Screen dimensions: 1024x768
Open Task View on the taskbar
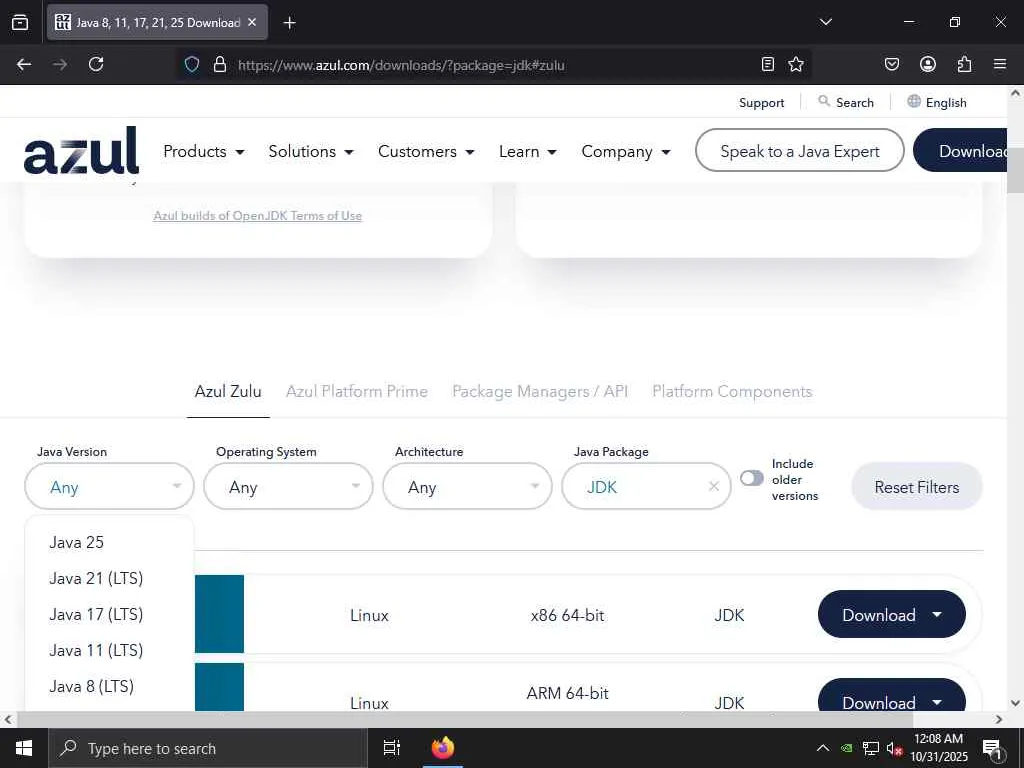click(392, 748)
